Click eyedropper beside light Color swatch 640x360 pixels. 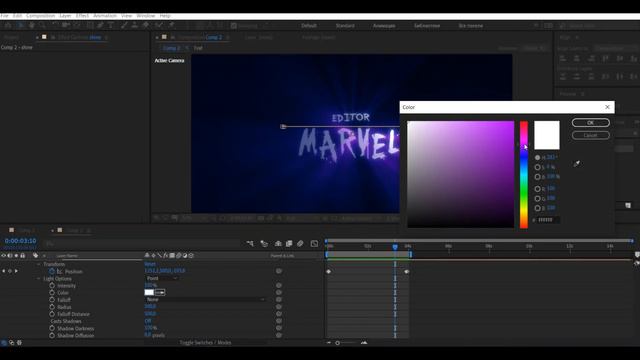(x=160, y=292)
